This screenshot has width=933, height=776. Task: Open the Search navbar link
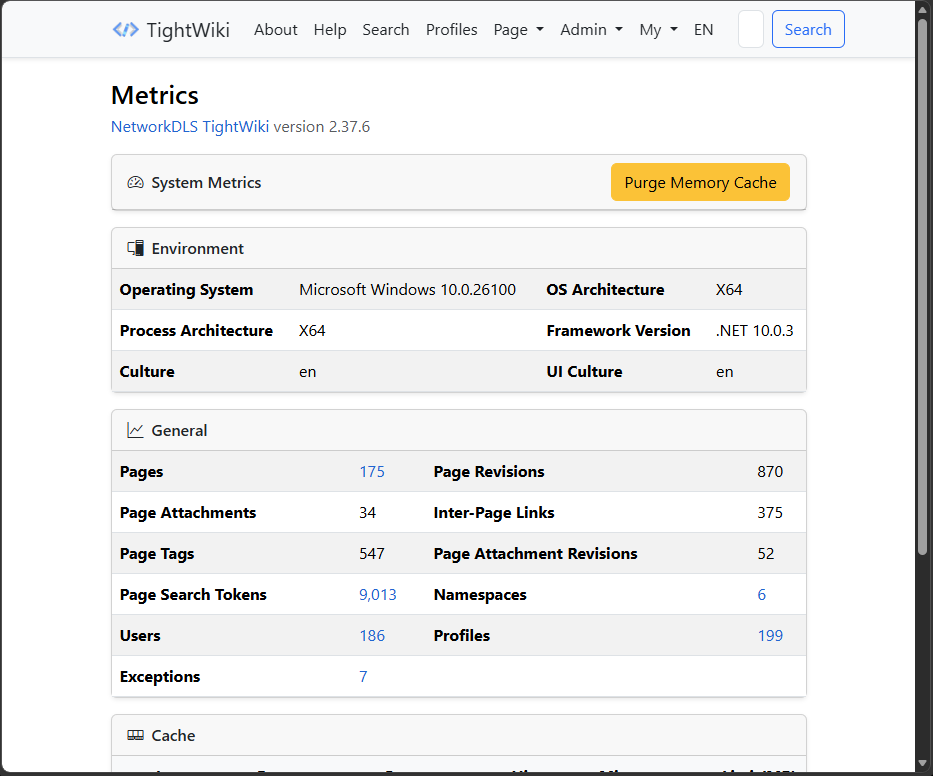click(386, 30)
